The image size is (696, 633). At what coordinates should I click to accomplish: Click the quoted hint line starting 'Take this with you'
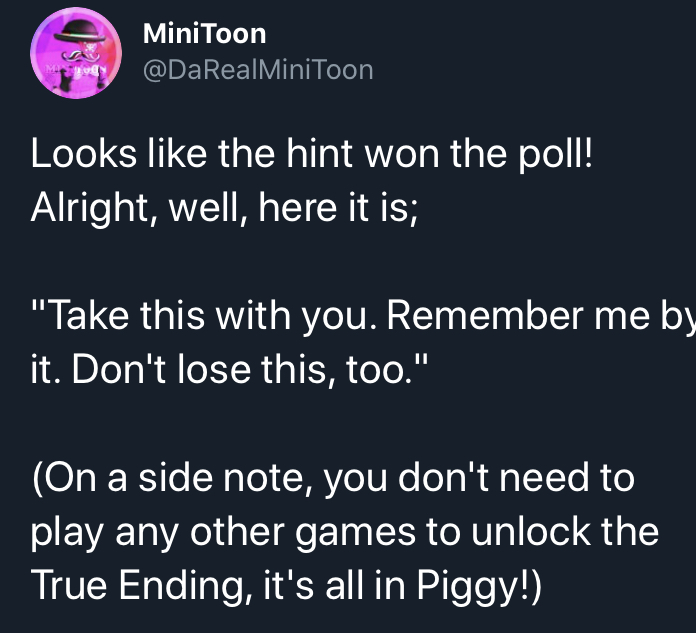tap(363, 316)
